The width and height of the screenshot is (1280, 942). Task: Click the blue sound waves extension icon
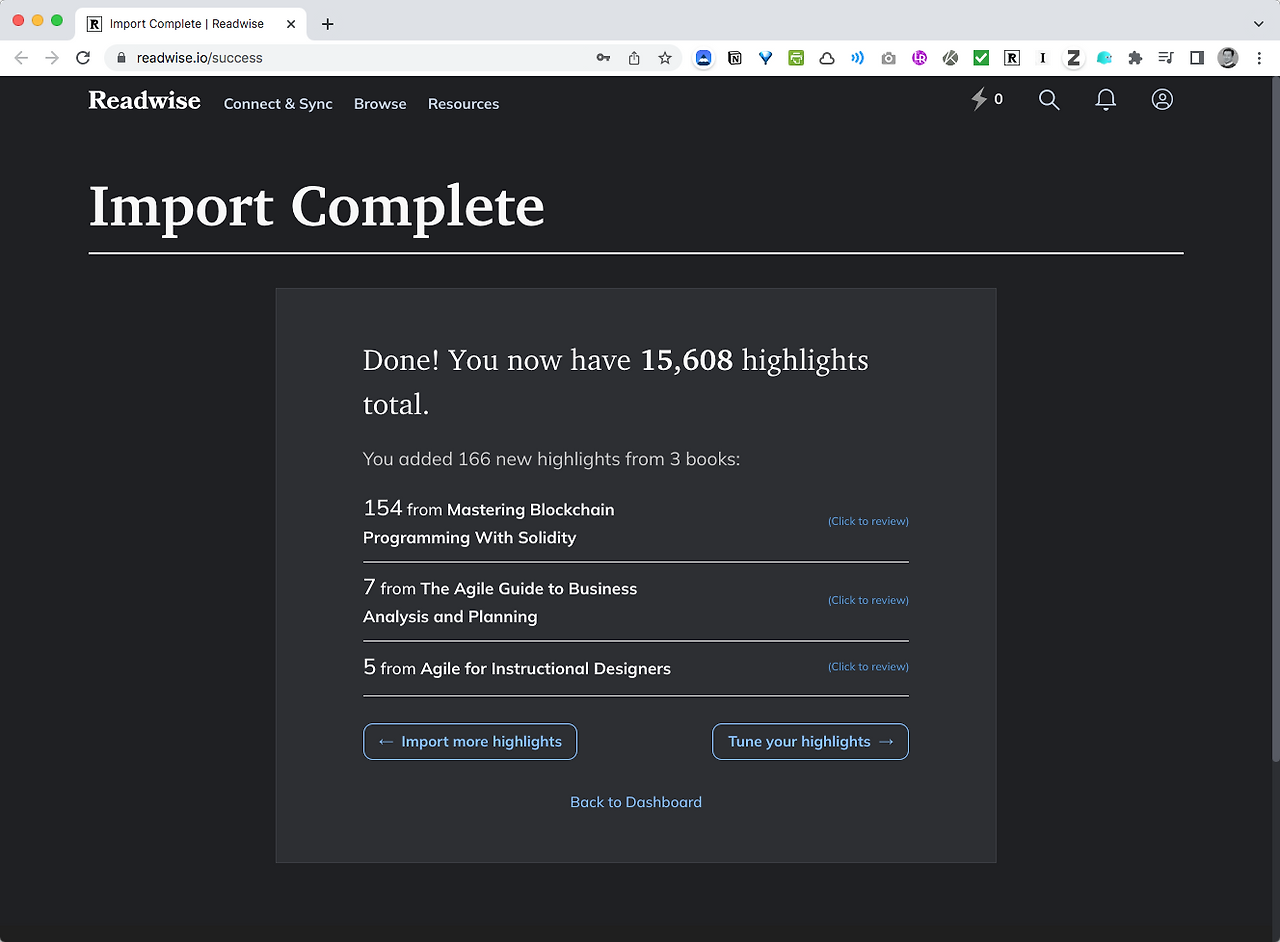(858, 58)
